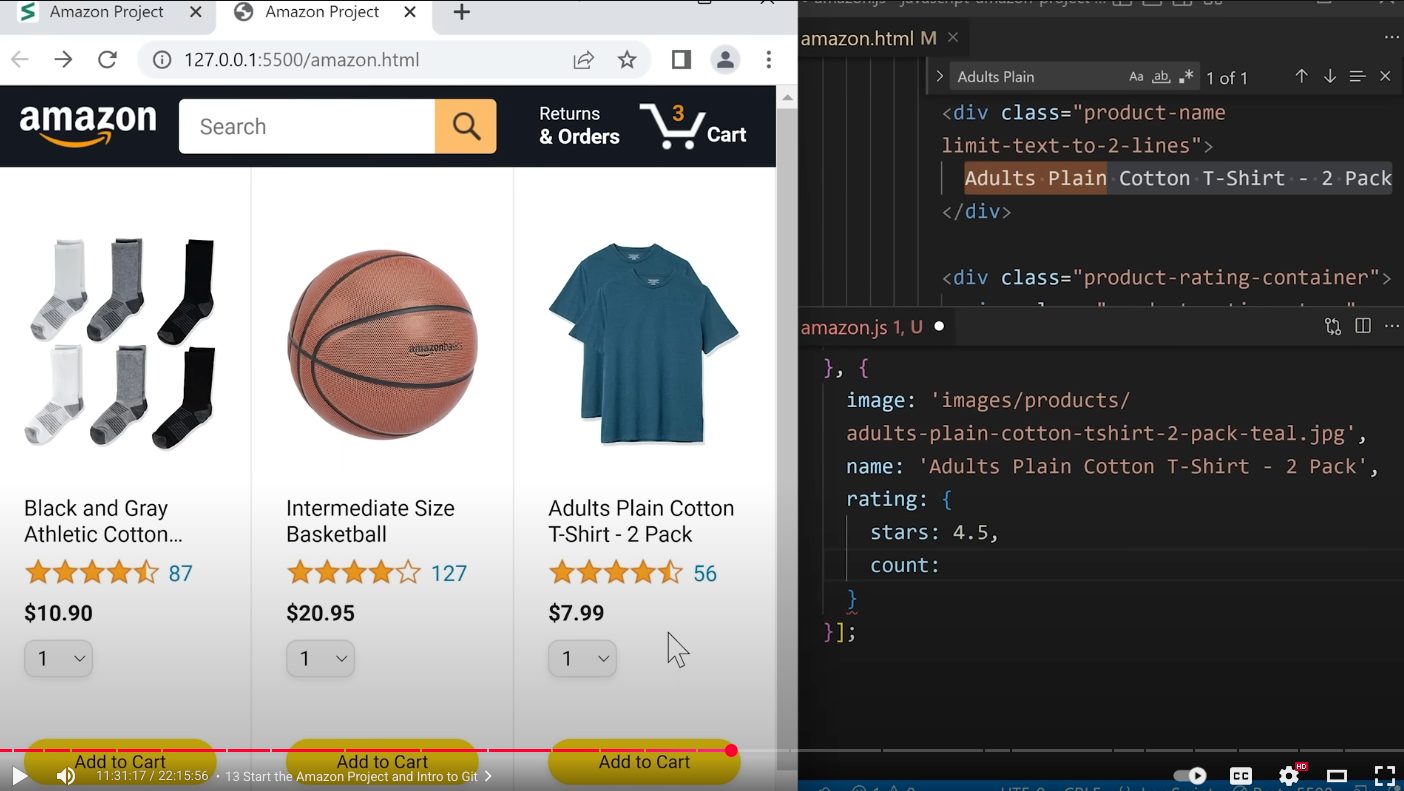Bookmark this page with the star icon

627,60
